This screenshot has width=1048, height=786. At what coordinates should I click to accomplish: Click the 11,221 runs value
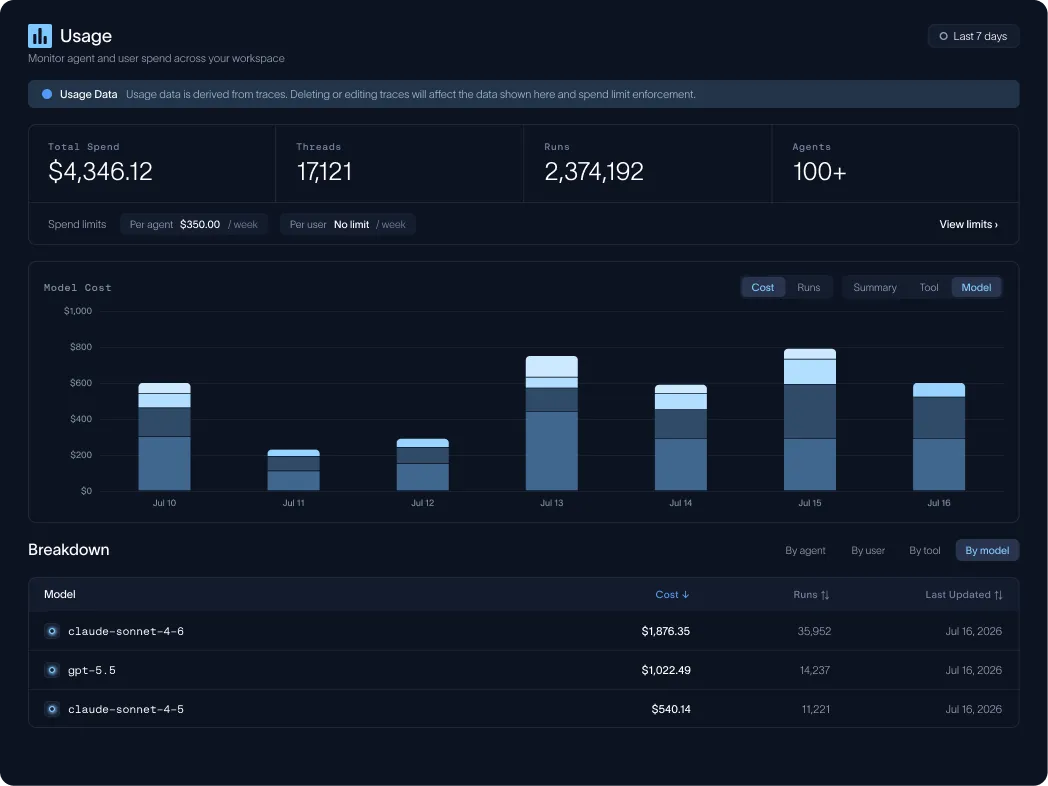(815, 708)
